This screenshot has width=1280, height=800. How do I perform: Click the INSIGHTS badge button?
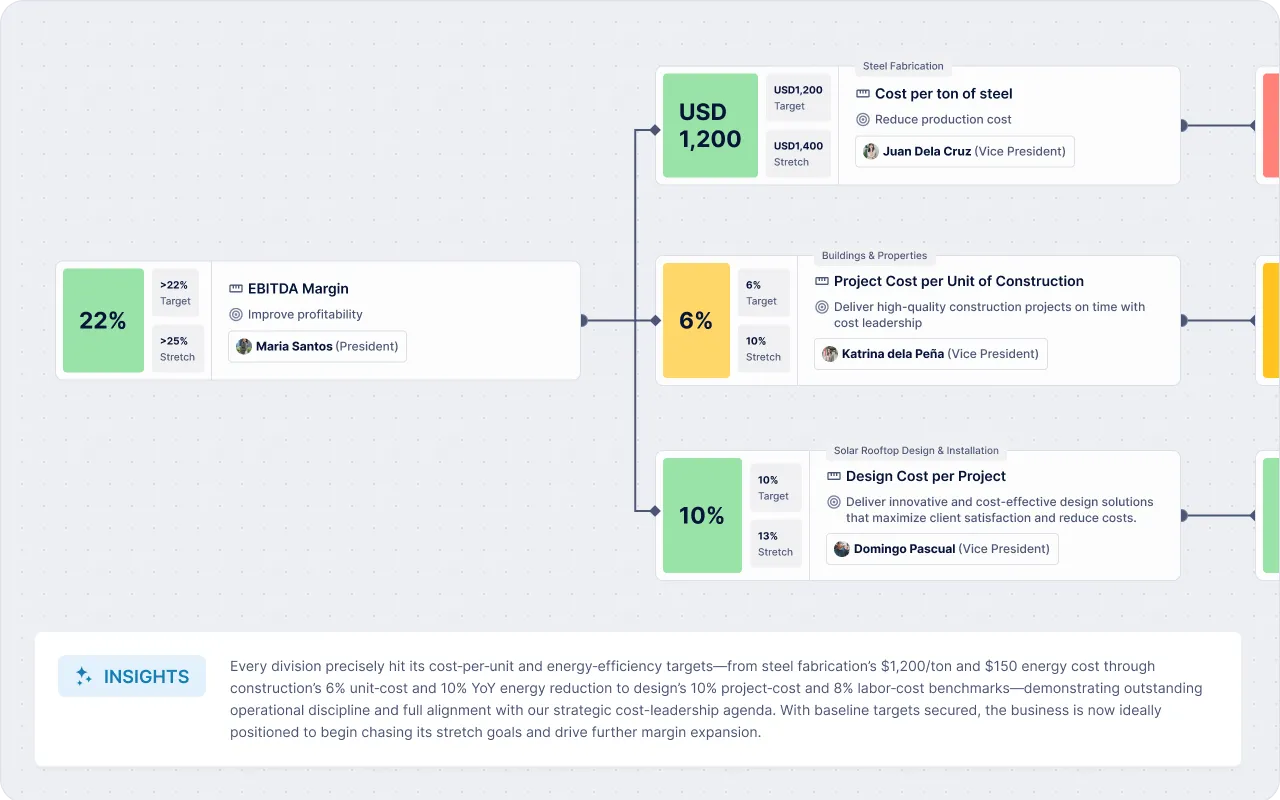[x=132, y=676]
